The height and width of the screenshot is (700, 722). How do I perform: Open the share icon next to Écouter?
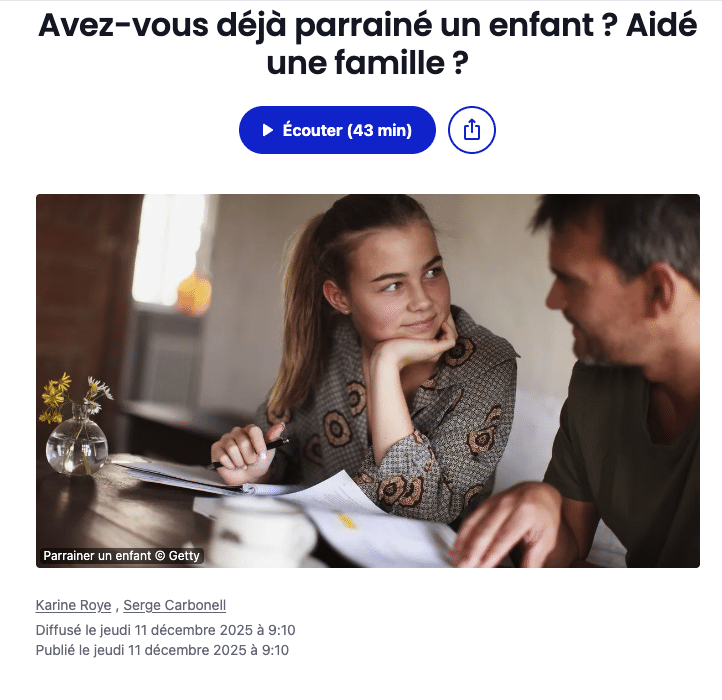tap(472, 130)
